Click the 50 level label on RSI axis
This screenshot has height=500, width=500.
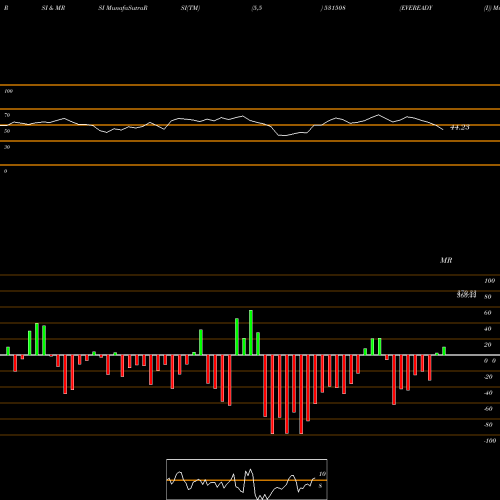tap(7, 131)
